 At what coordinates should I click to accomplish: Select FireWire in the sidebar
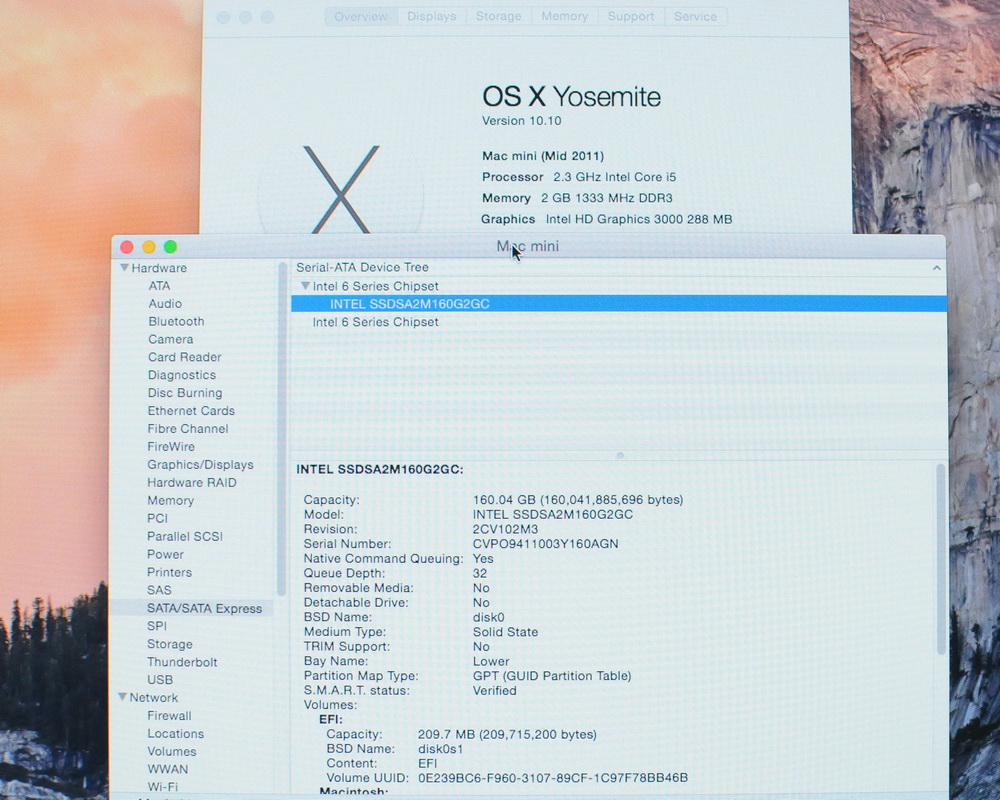[x=171, y=447]
